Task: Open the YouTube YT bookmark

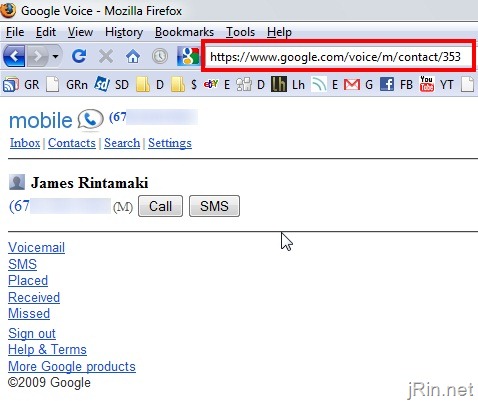Action: pyautogui.click(x=436, y=84)
